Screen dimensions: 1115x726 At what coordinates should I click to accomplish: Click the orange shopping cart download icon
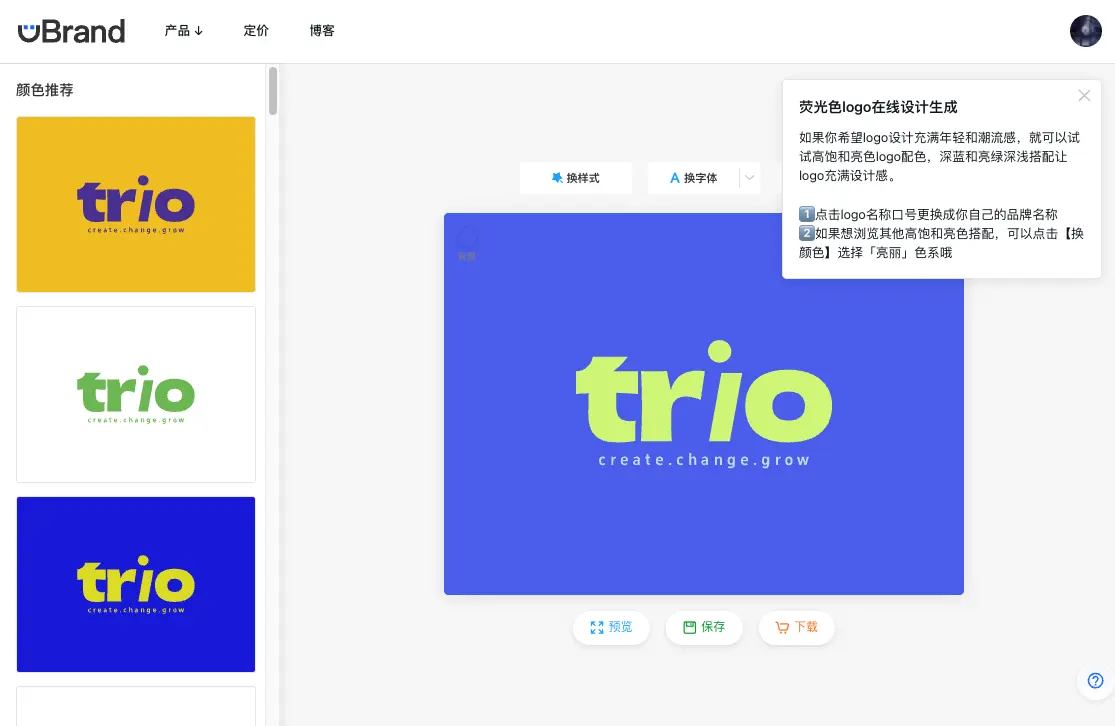[781, 627]
